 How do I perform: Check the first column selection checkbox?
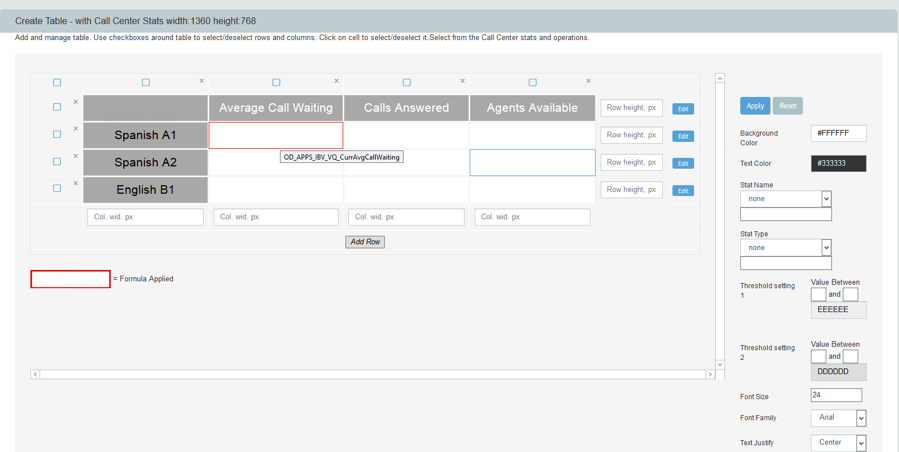pos(146,83)
